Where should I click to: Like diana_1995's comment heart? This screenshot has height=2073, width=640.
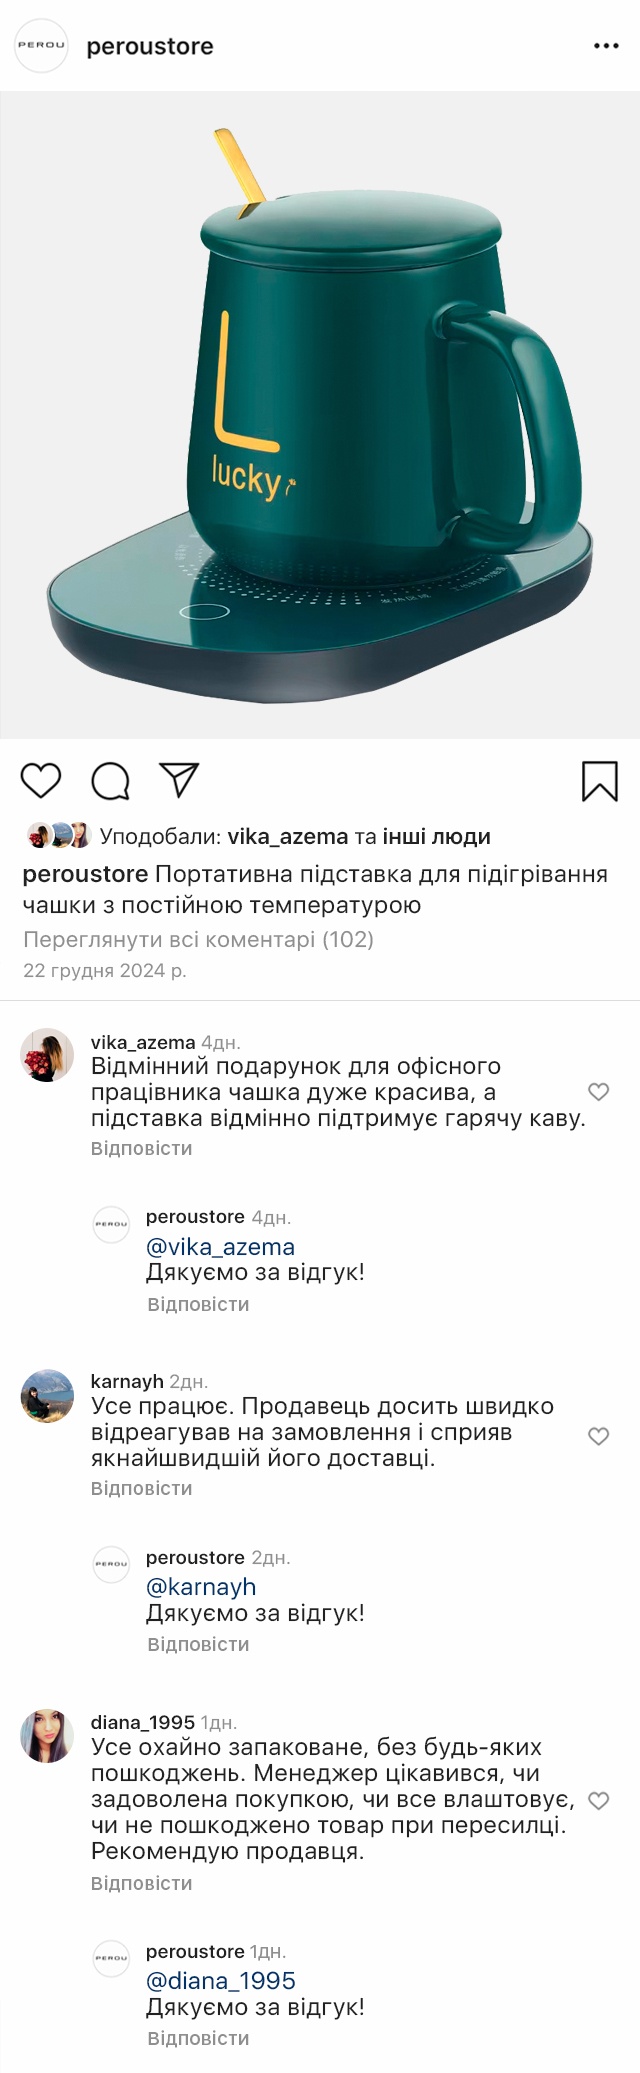pos(598,1801)
